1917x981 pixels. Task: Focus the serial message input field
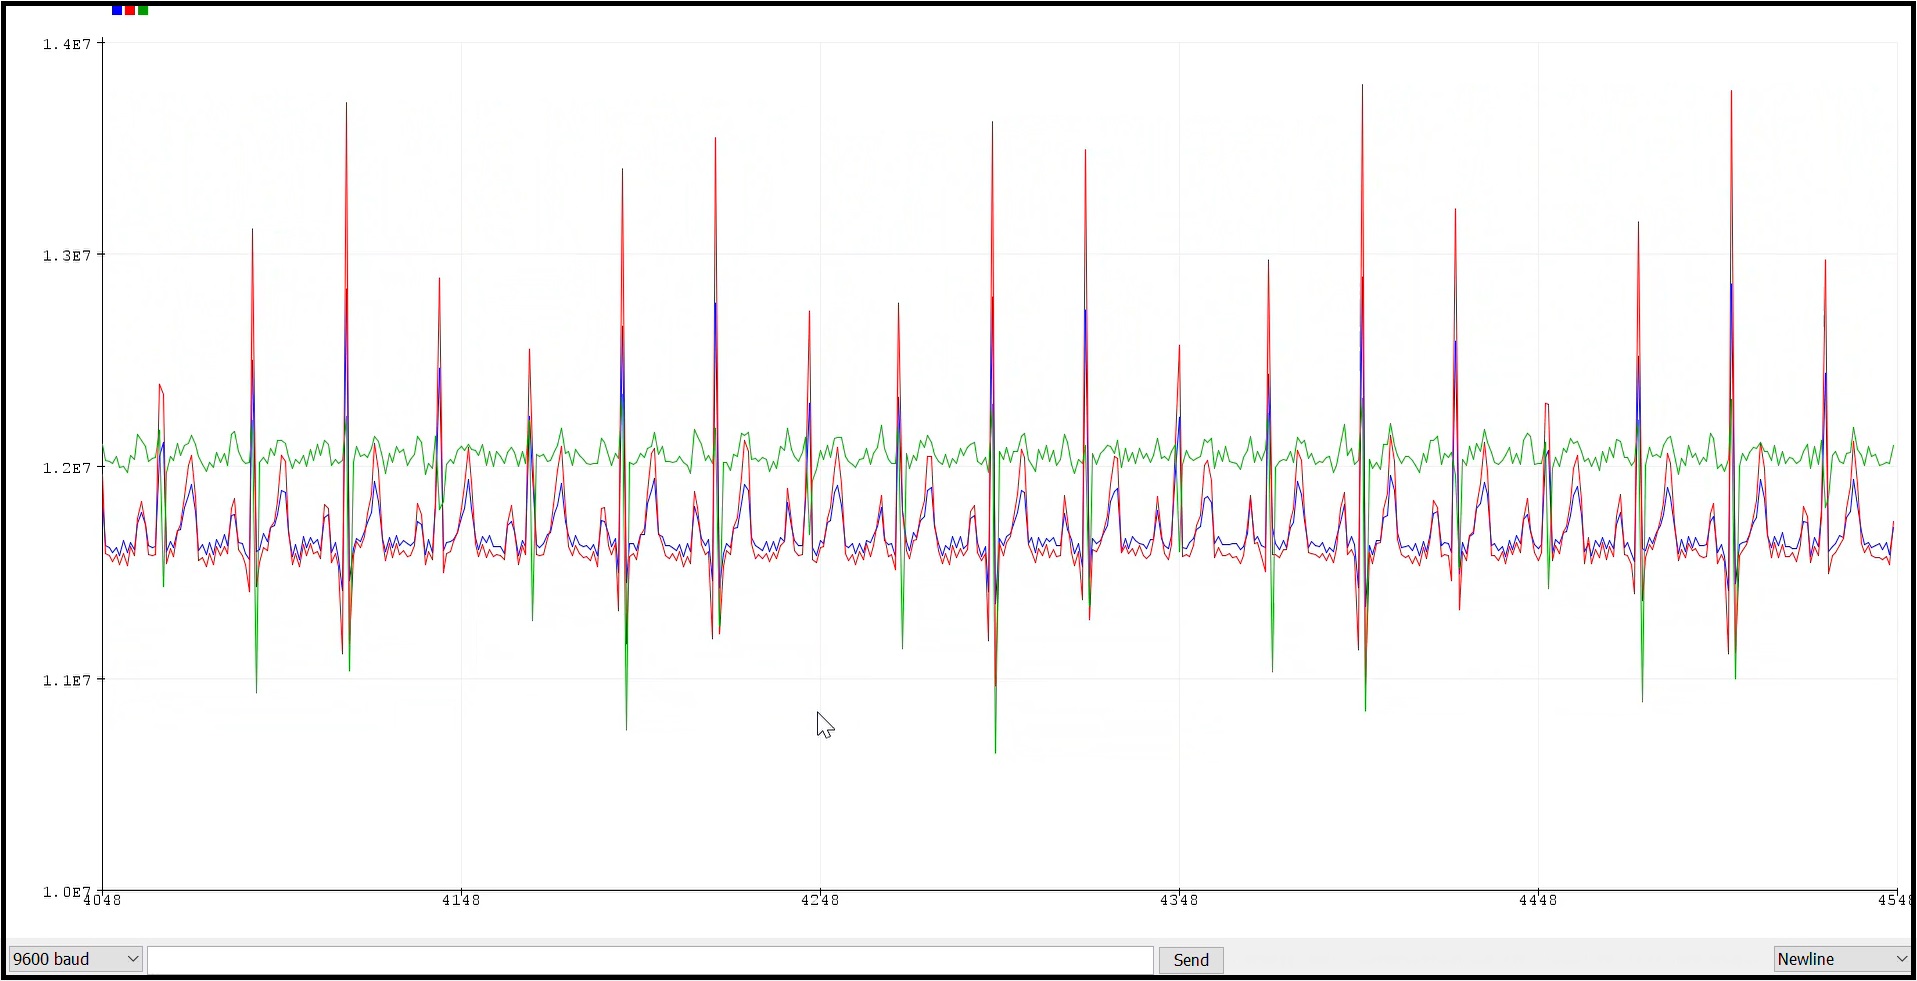[x=651, y=960]
